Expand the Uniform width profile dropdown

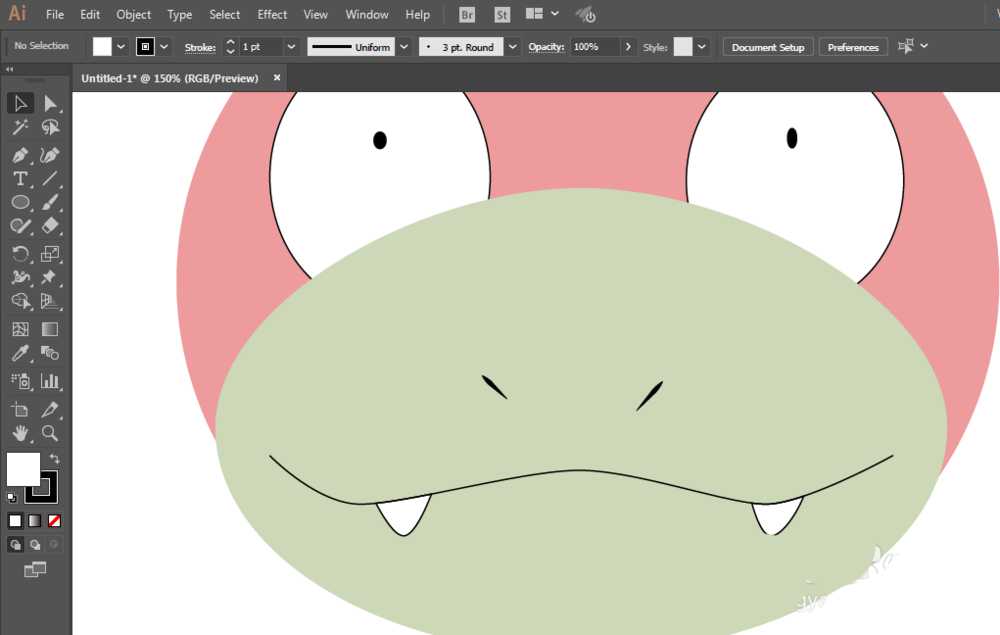coord(404,47)
